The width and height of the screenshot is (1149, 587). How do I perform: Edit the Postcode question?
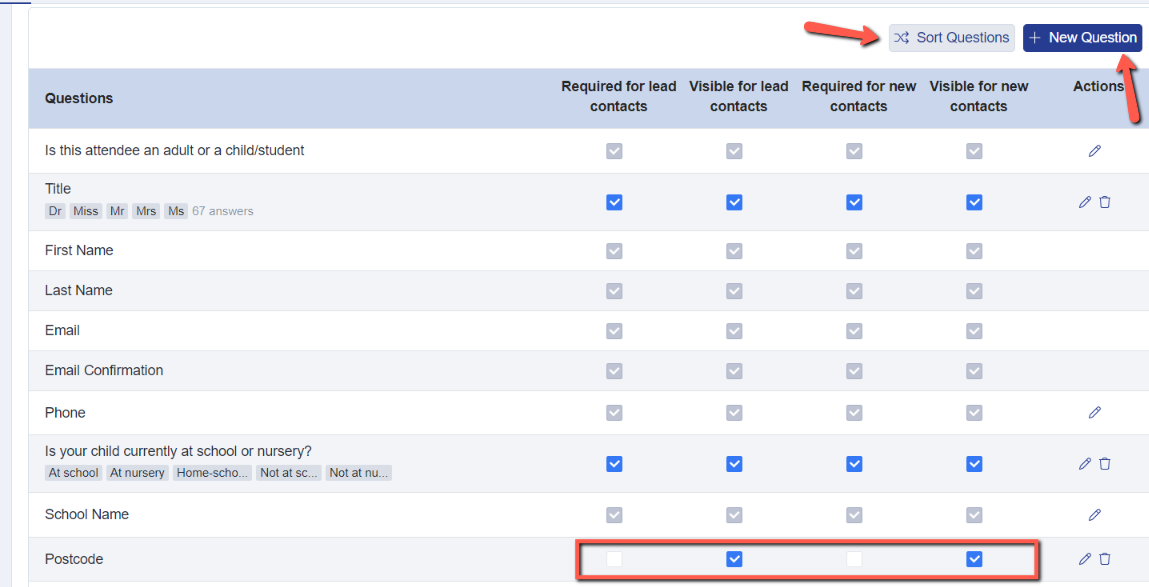point(1084,559)
